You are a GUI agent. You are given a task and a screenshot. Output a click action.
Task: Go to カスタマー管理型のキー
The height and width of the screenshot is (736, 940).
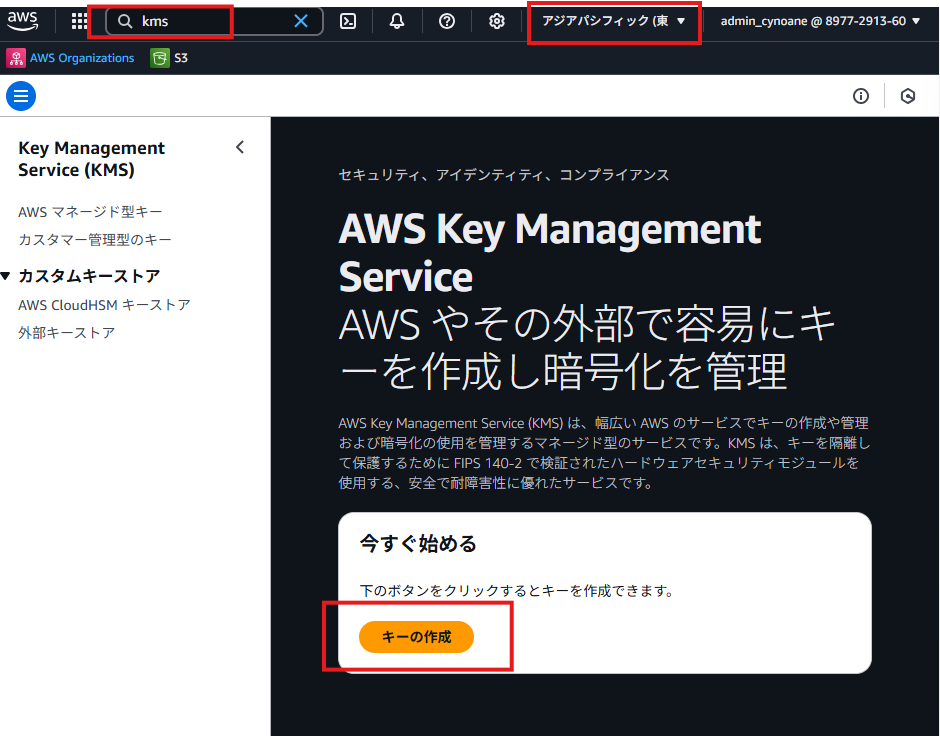pyautogui.click(x=95, y=240)
